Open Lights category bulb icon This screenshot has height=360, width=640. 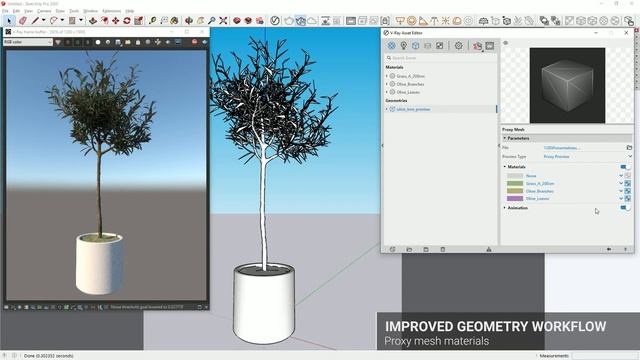pyautogui.click(x=404, y=46)
